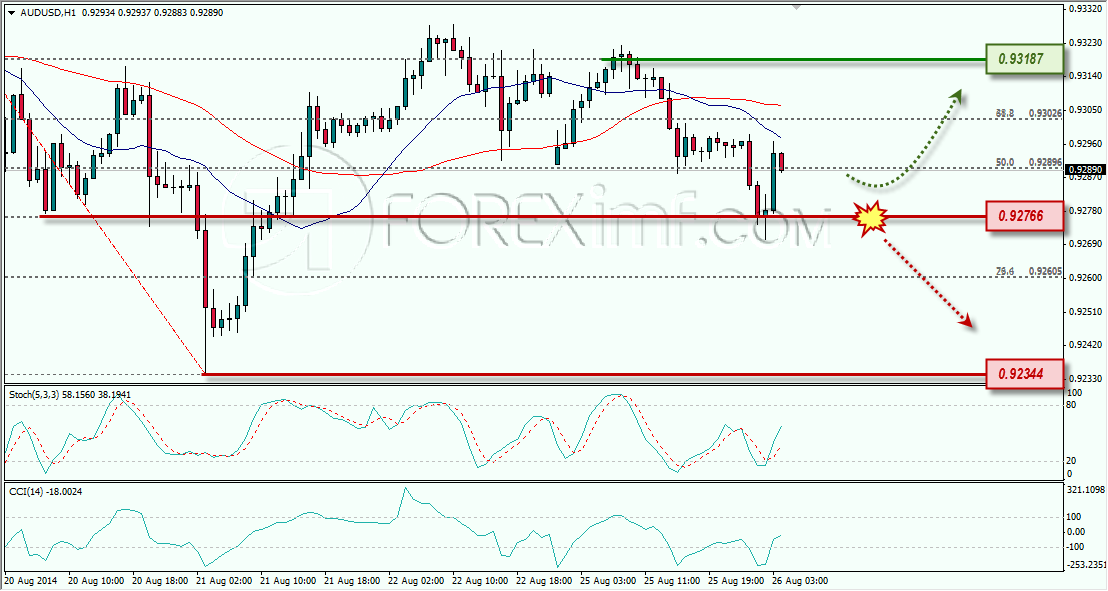Click the 25 Aug 11:00 time label
Screen dimensions: 1108x591
tap(673, 580)
